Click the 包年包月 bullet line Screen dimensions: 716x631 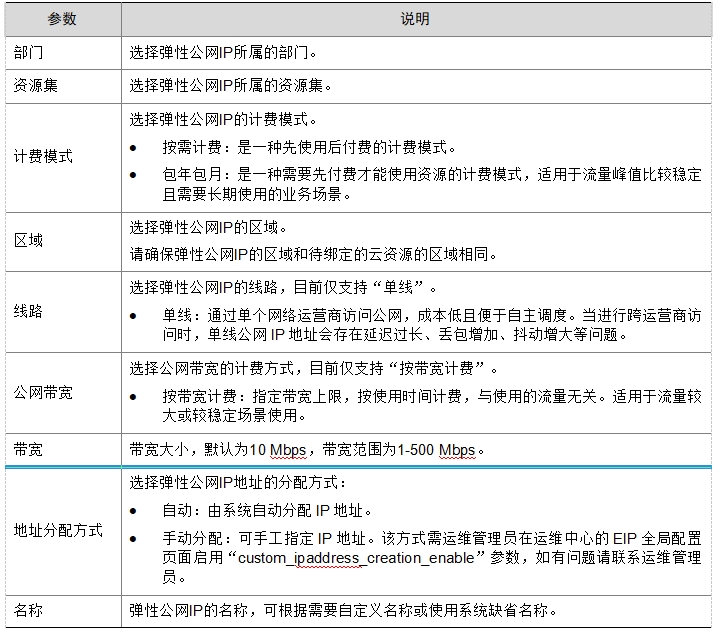432,184
